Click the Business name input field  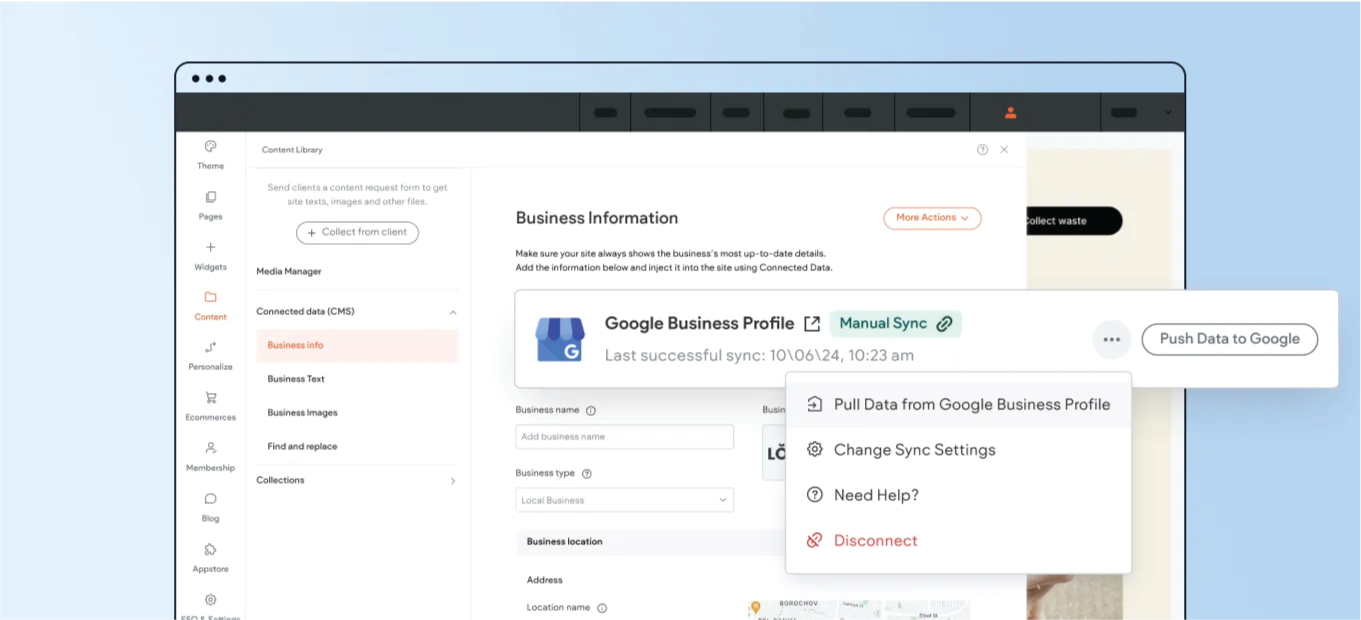(x=625, y=437)
